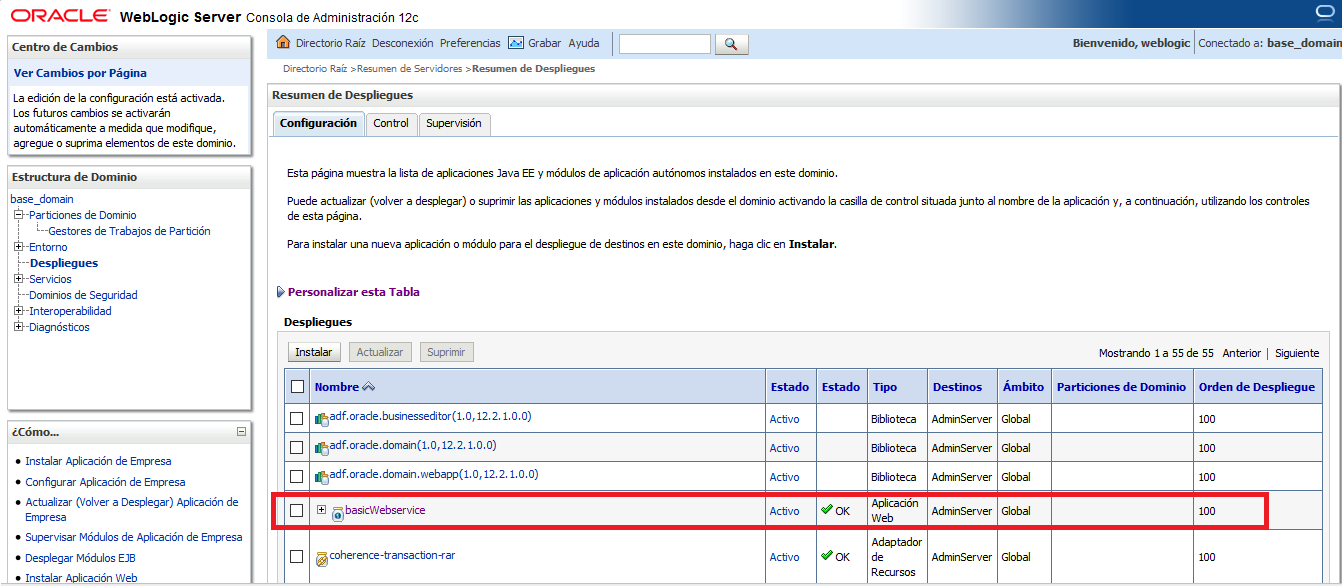Image resolution: width=1342 pixels, height=586 pixels.
Task: Sort by Particiones de Dominio column header
Action: point(1121,387)
